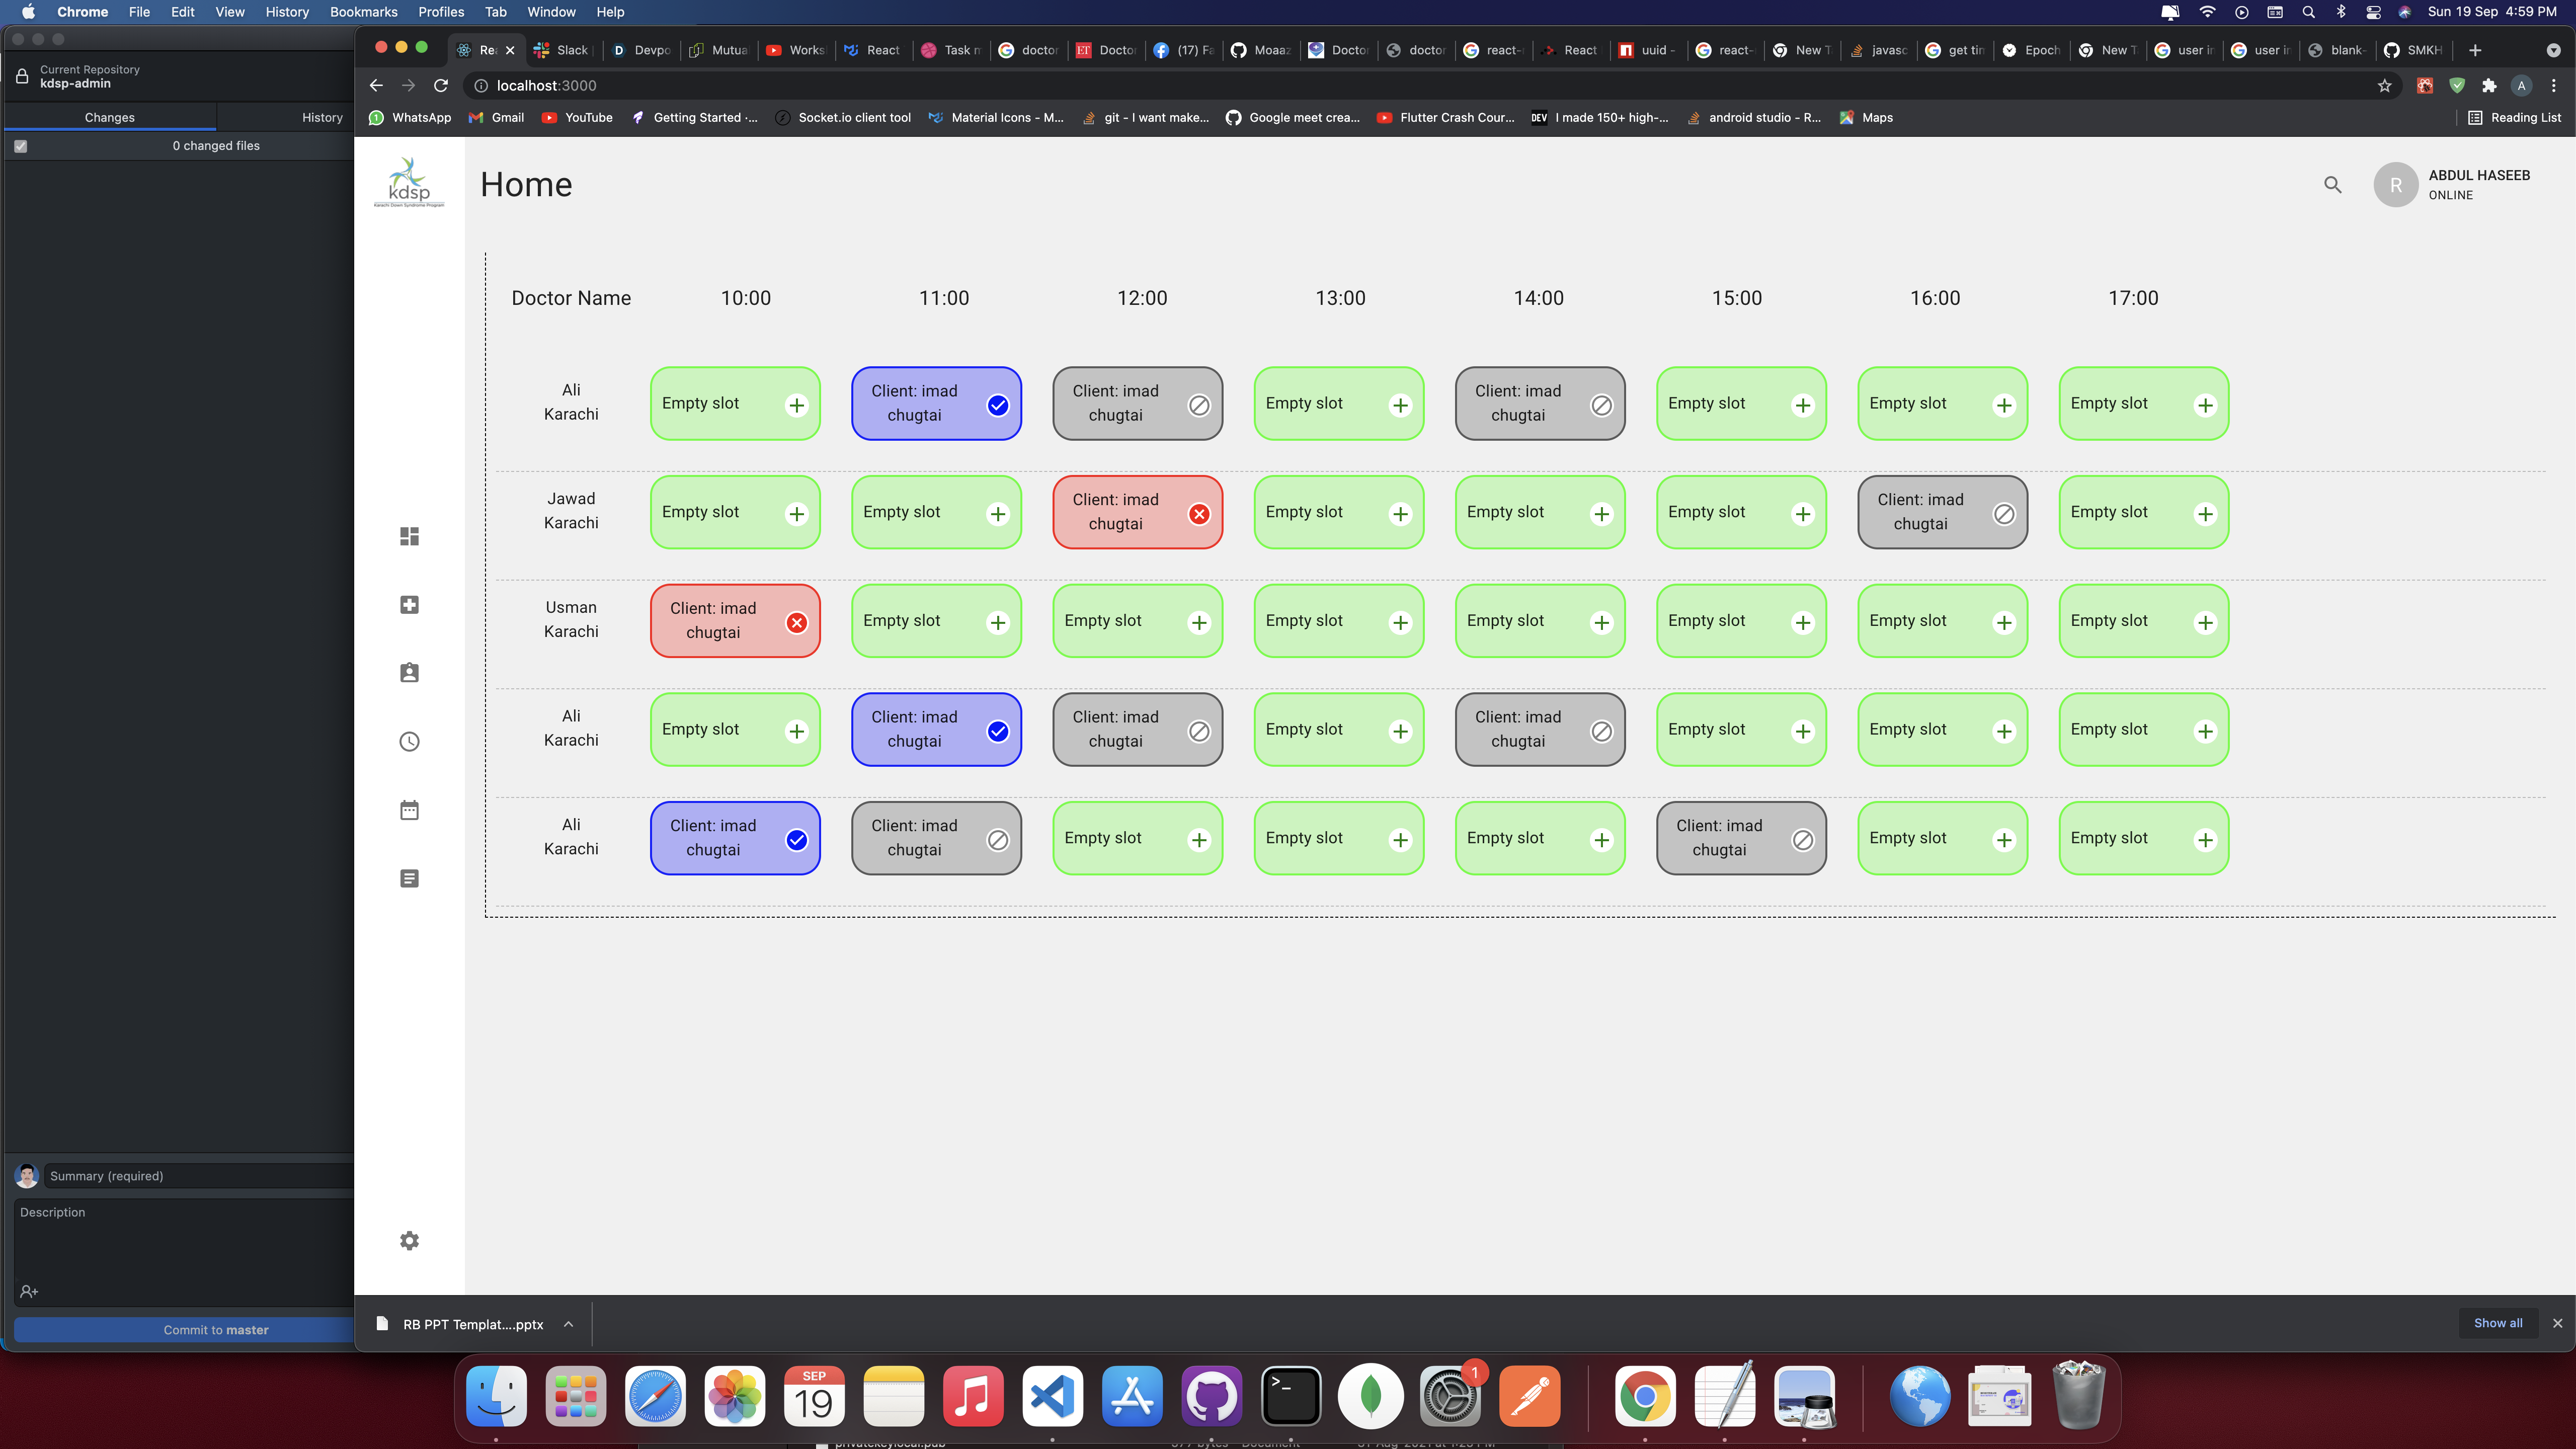Open the calendar sidebar icon
Screen dimensions: 2576x1449
[x=409, y=810]
